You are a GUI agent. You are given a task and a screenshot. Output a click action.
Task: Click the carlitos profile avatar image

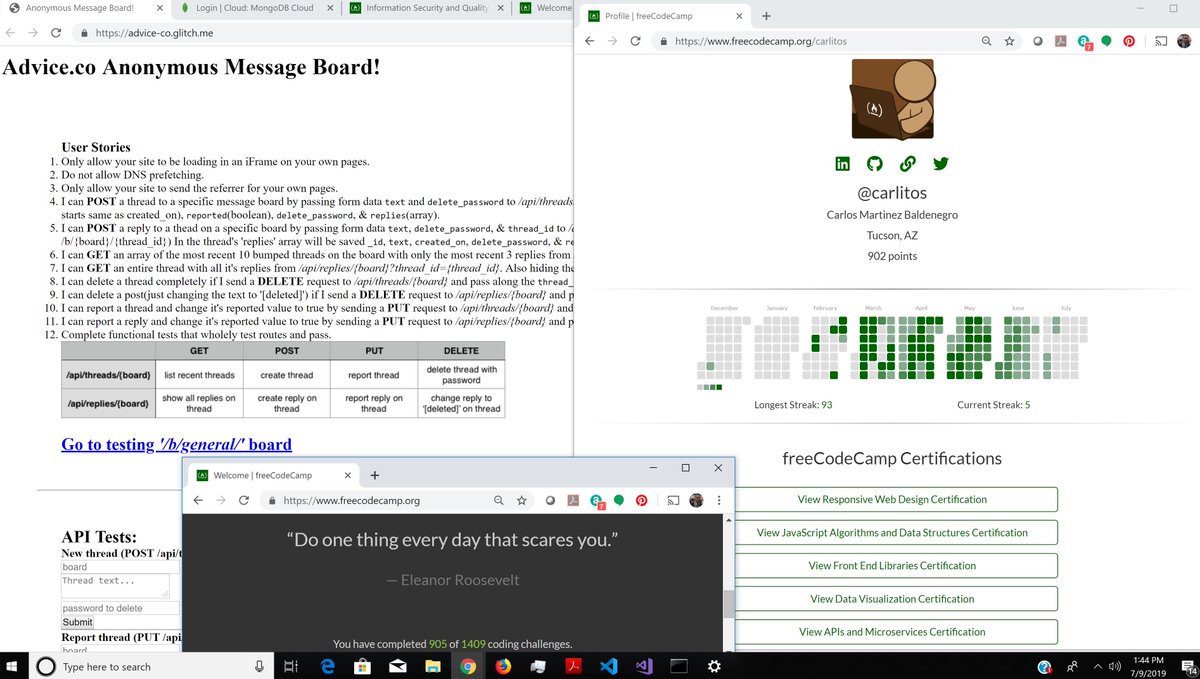pyautogui.click(x=892, y=98)
